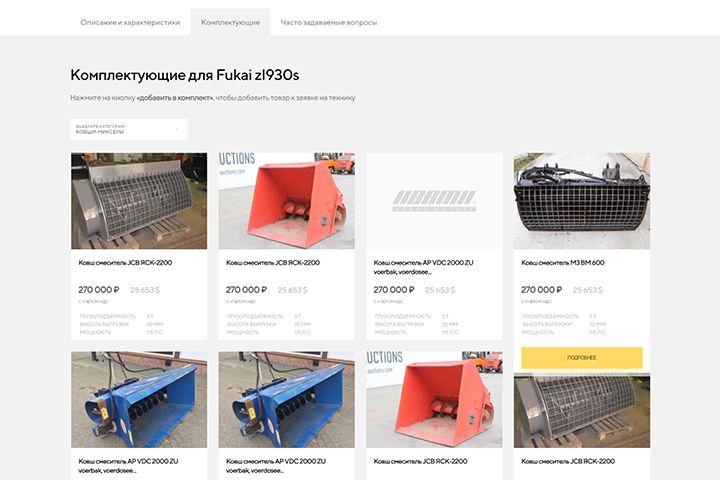The height and width of the screenshot is (480, 720).
Task: Expand the category dropdown showing Ковши-миксеры
Action: [129, 129]
